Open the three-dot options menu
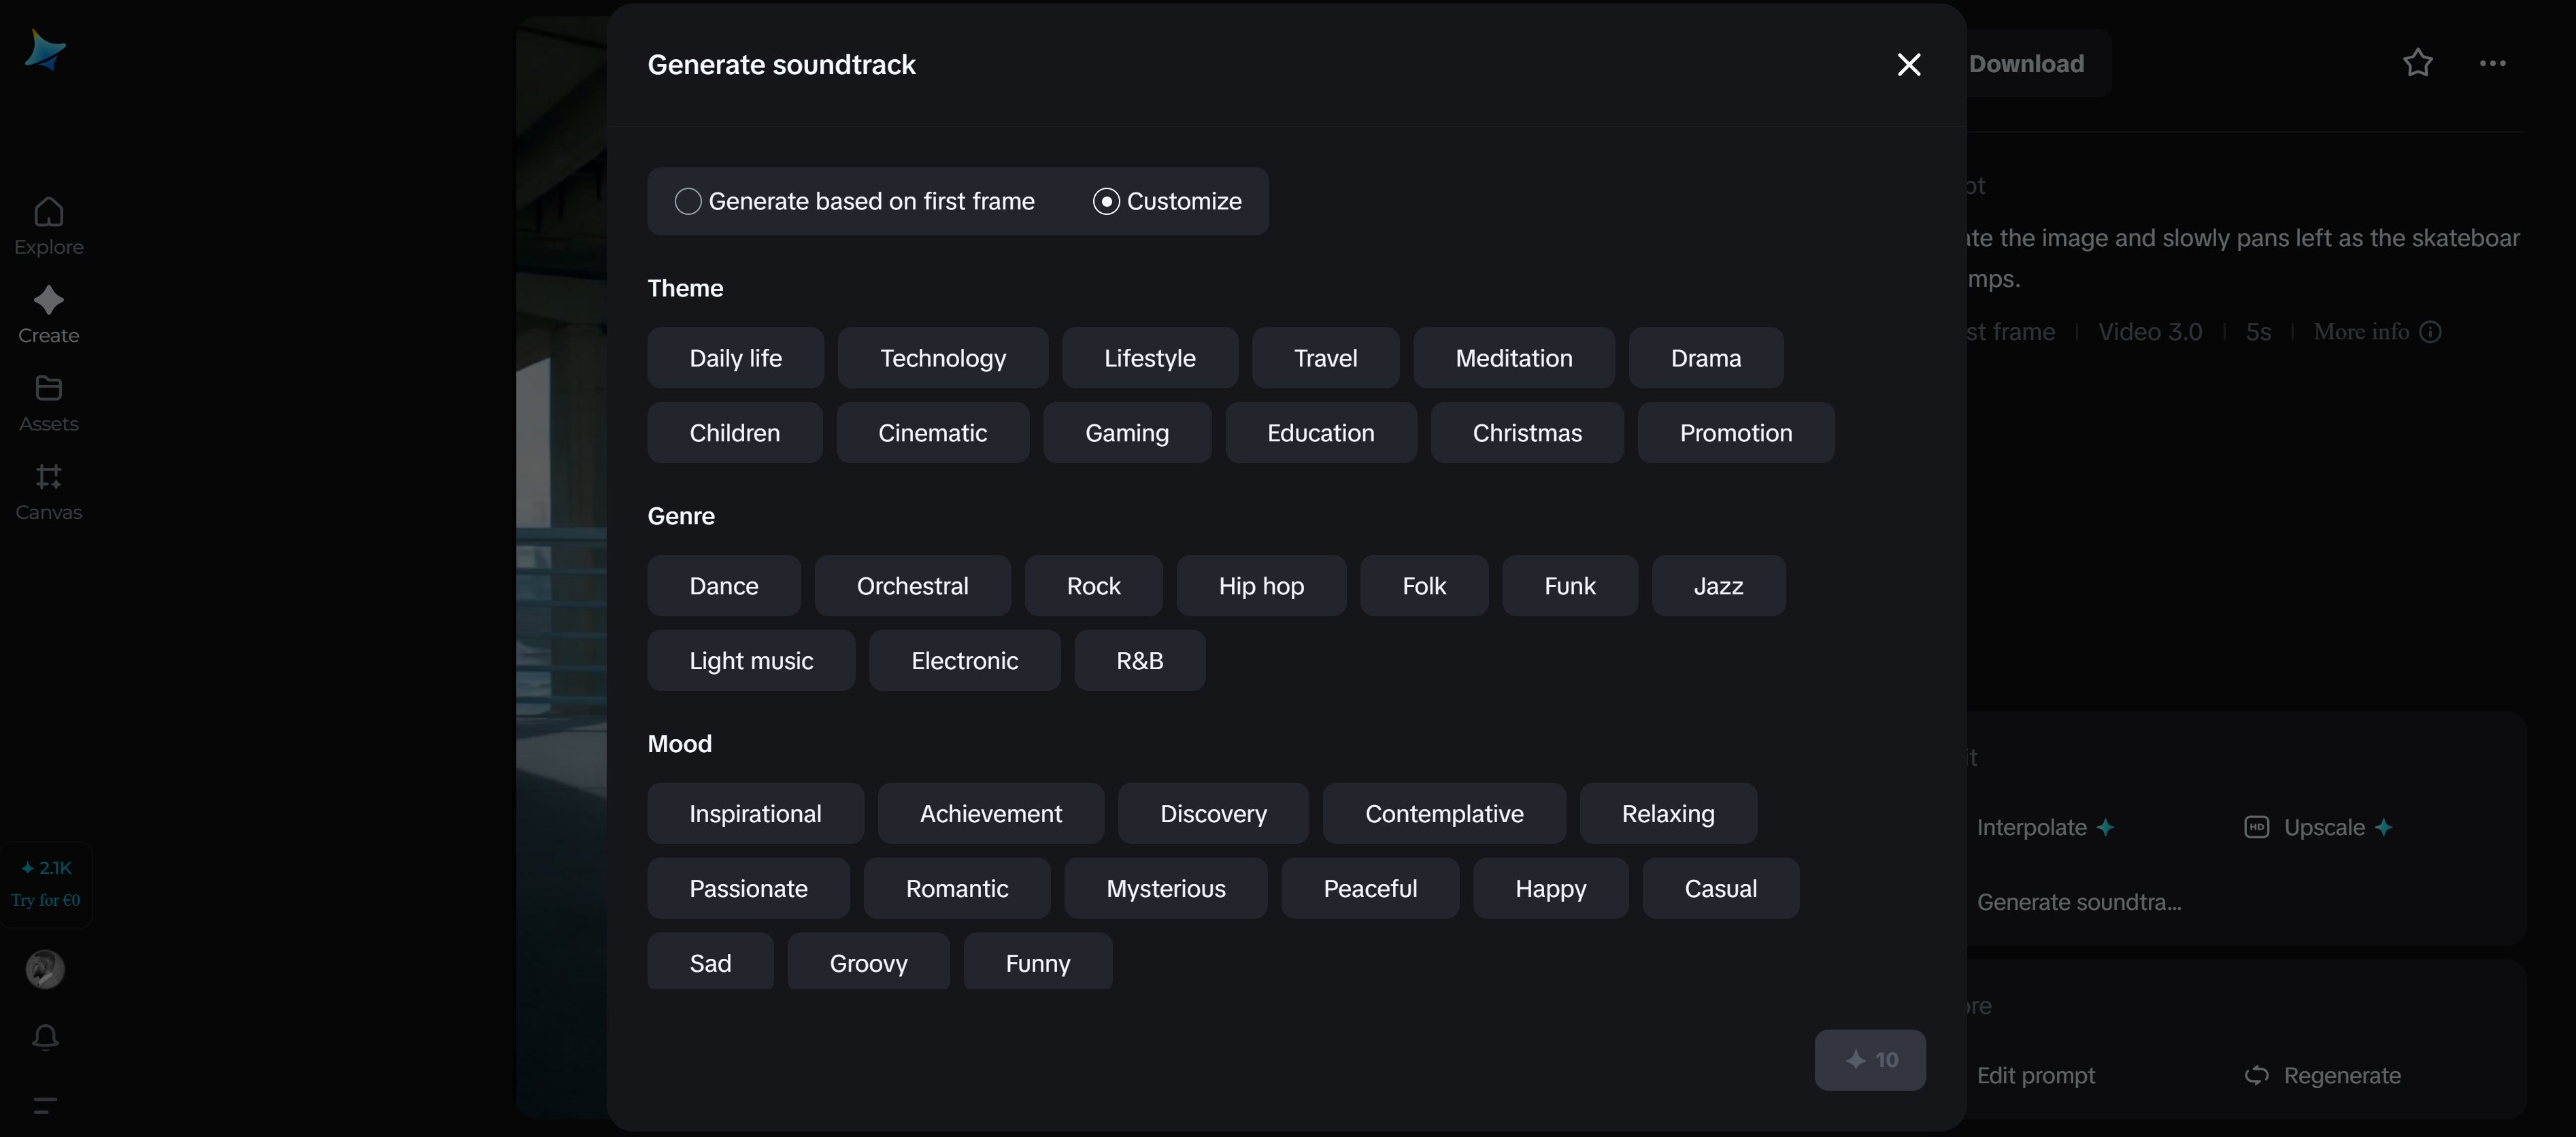 (2494, 63)
